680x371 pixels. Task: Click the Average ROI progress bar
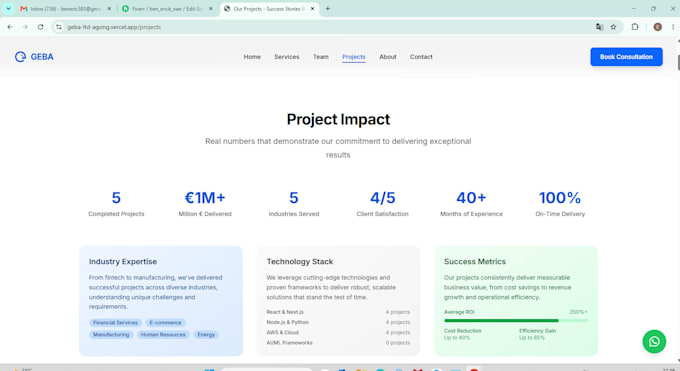pyautogui.click(x=516, y=321)
